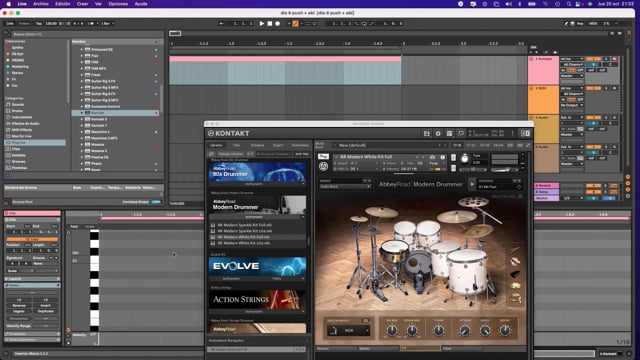Viewport: 640px width, 360px height.
Task: Click the volume icon in macOS menu bar
Action: [509, 4]
